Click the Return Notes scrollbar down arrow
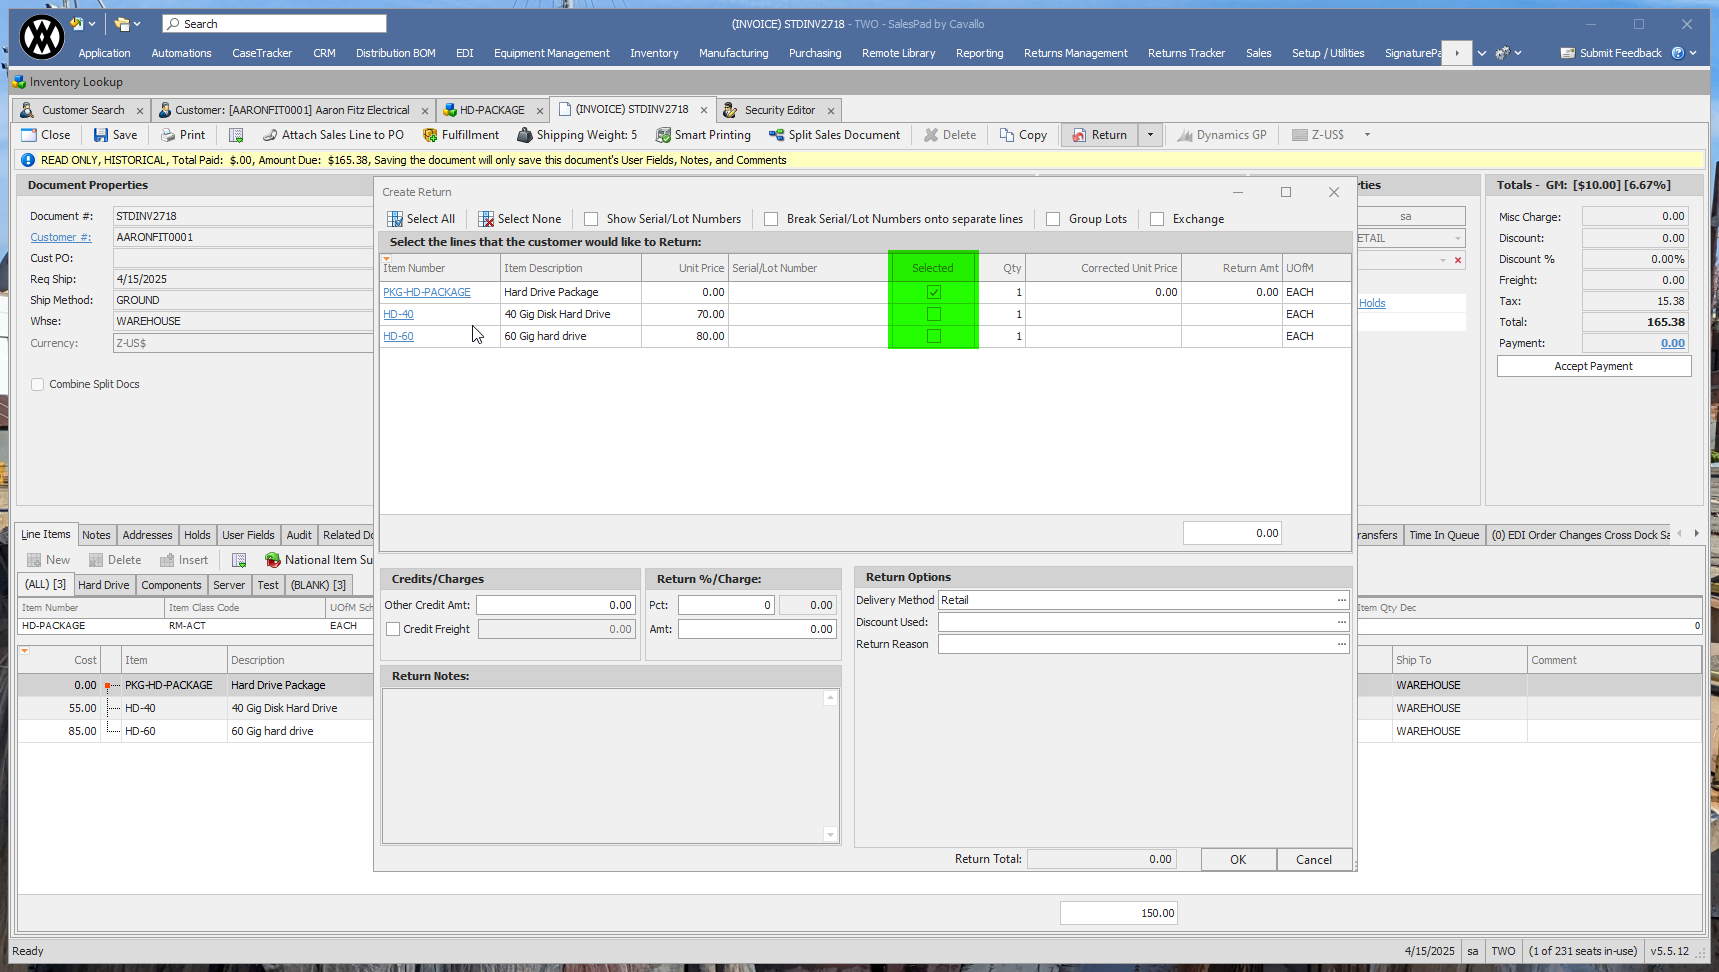1719x972 pixels. (x=830, y=835)
